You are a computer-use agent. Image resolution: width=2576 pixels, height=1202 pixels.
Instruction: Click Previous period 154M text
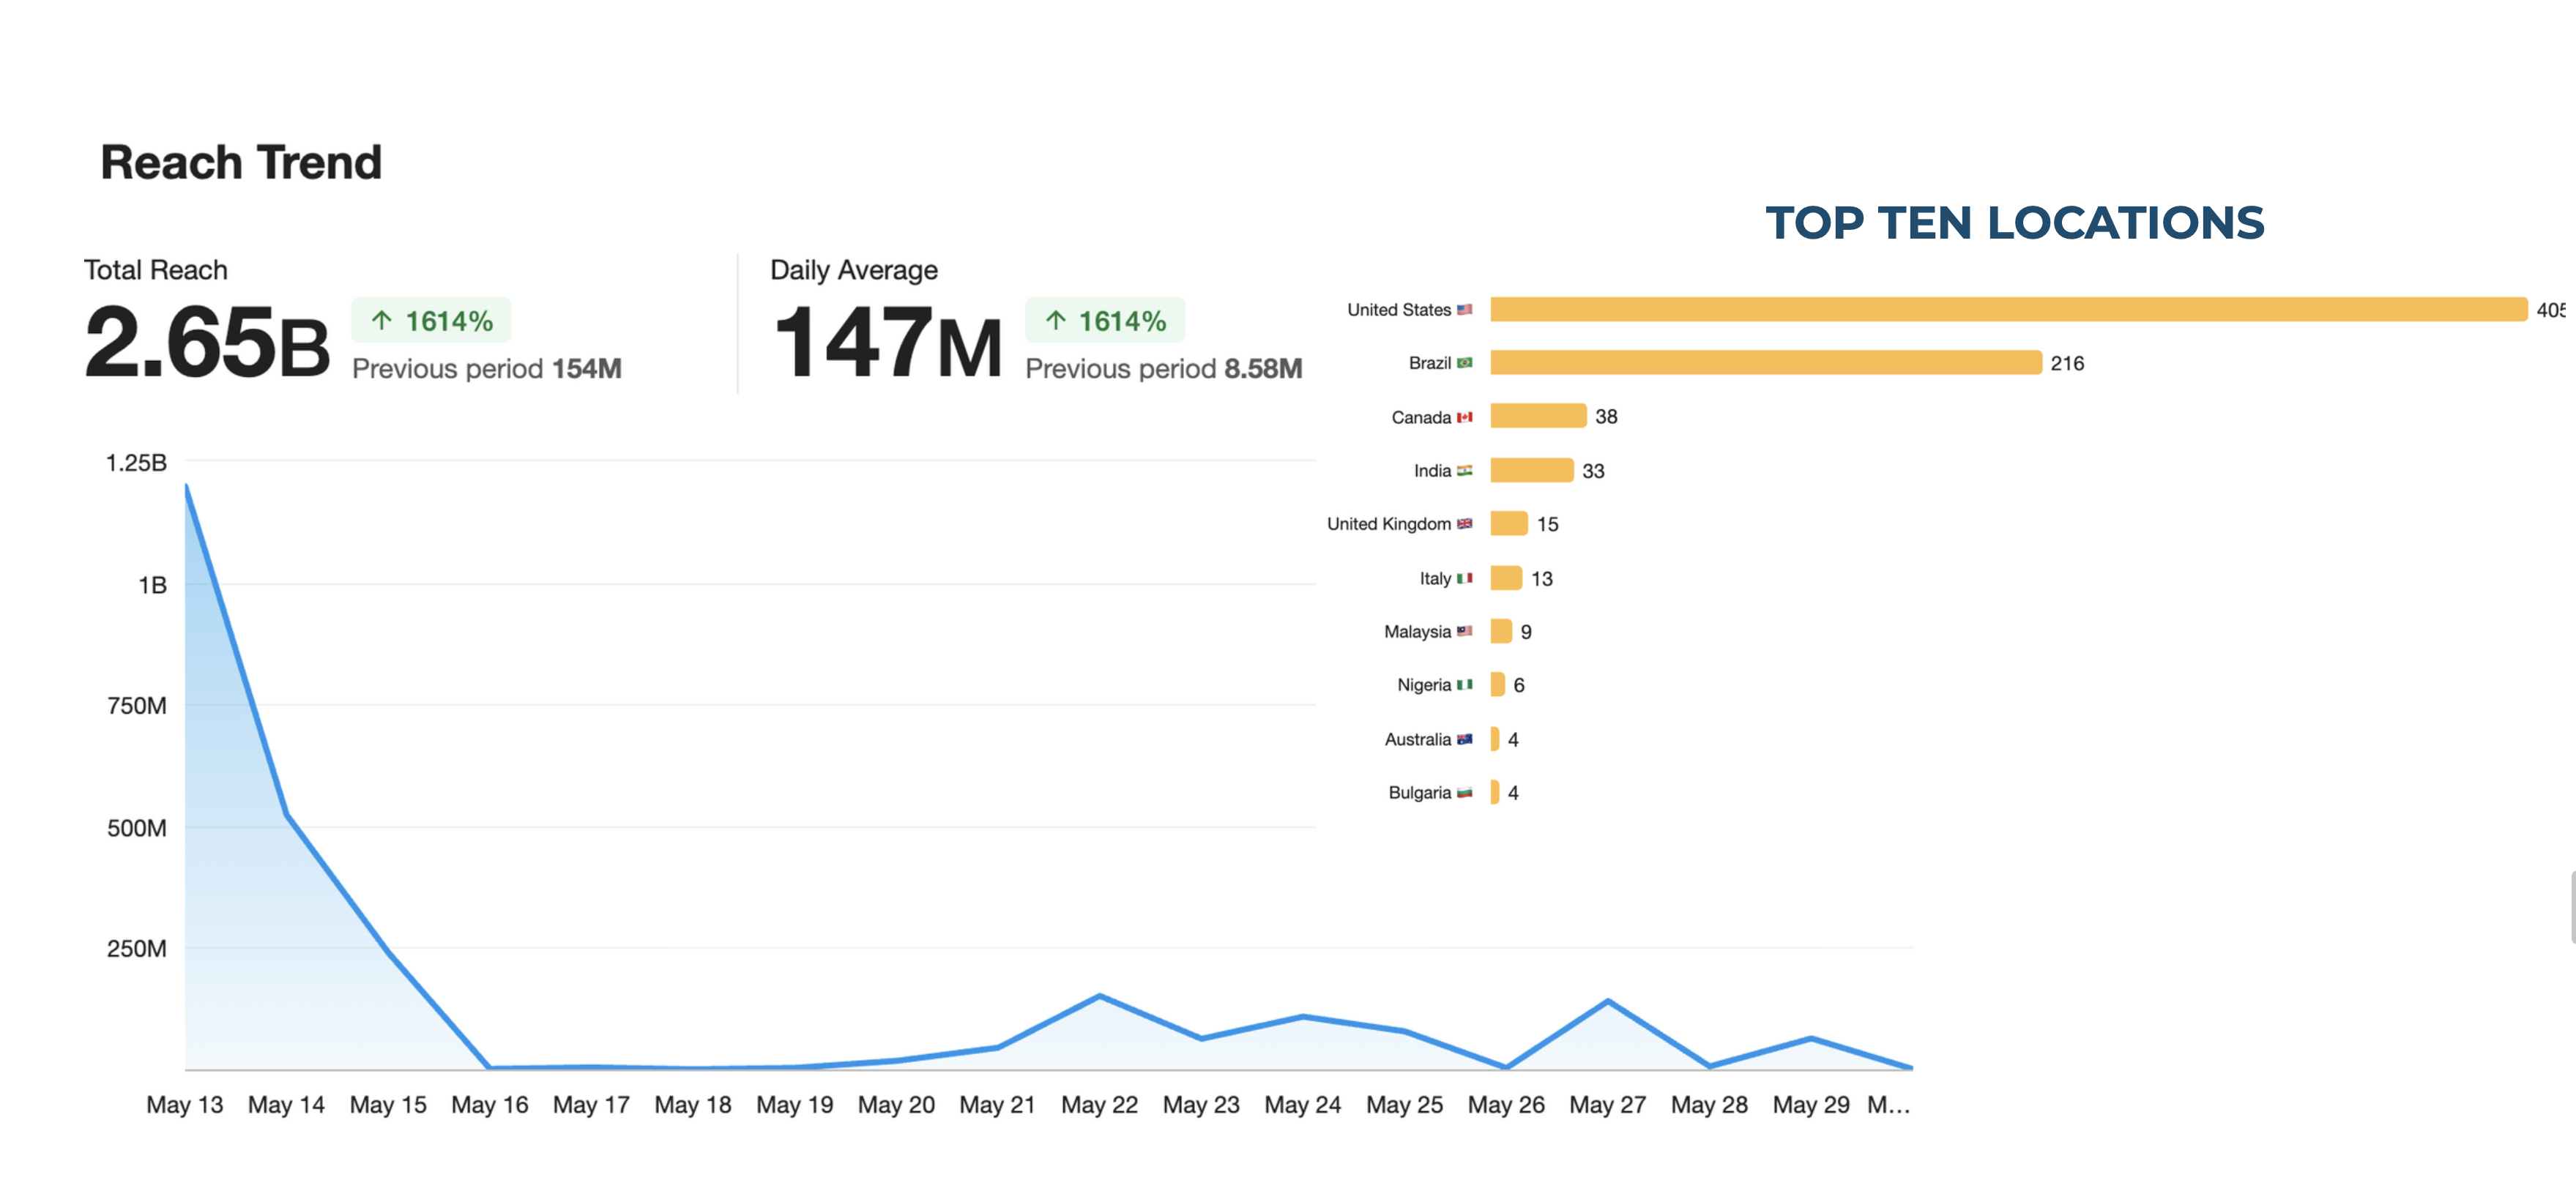pos(487,369)
